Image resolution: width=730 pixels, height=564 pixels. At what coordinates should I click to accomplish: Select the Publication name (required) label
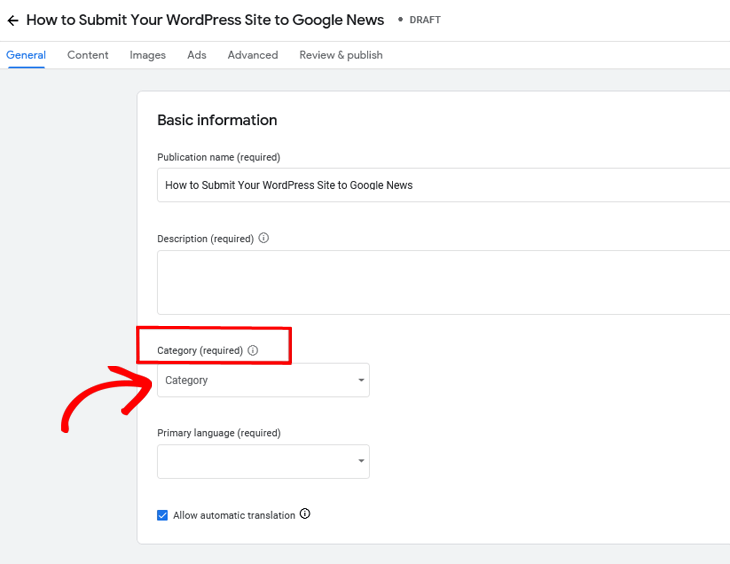point(219,157)
